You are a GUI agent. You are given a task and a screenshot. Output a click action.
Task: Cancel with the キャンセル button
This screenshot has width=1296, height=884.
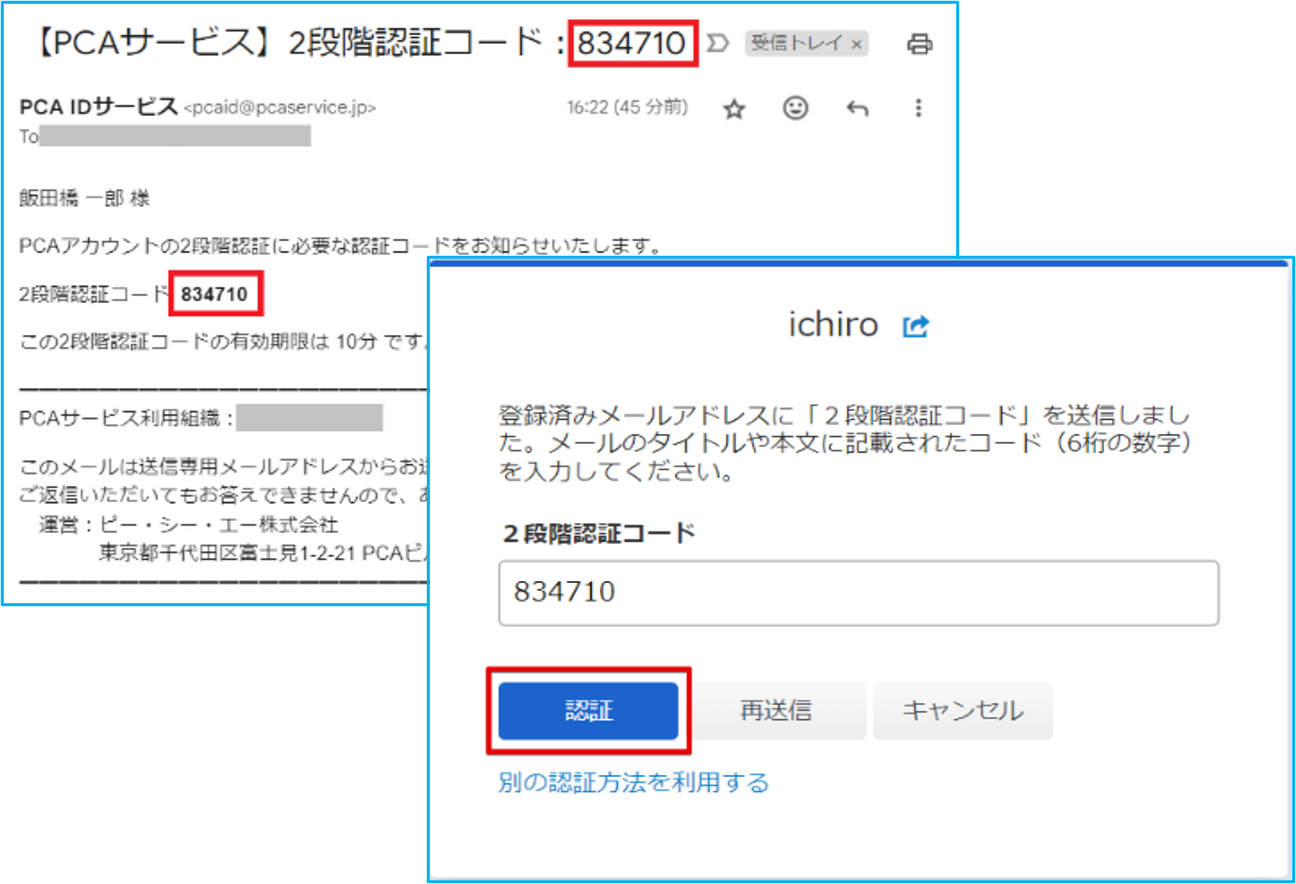tap(963, 711)
